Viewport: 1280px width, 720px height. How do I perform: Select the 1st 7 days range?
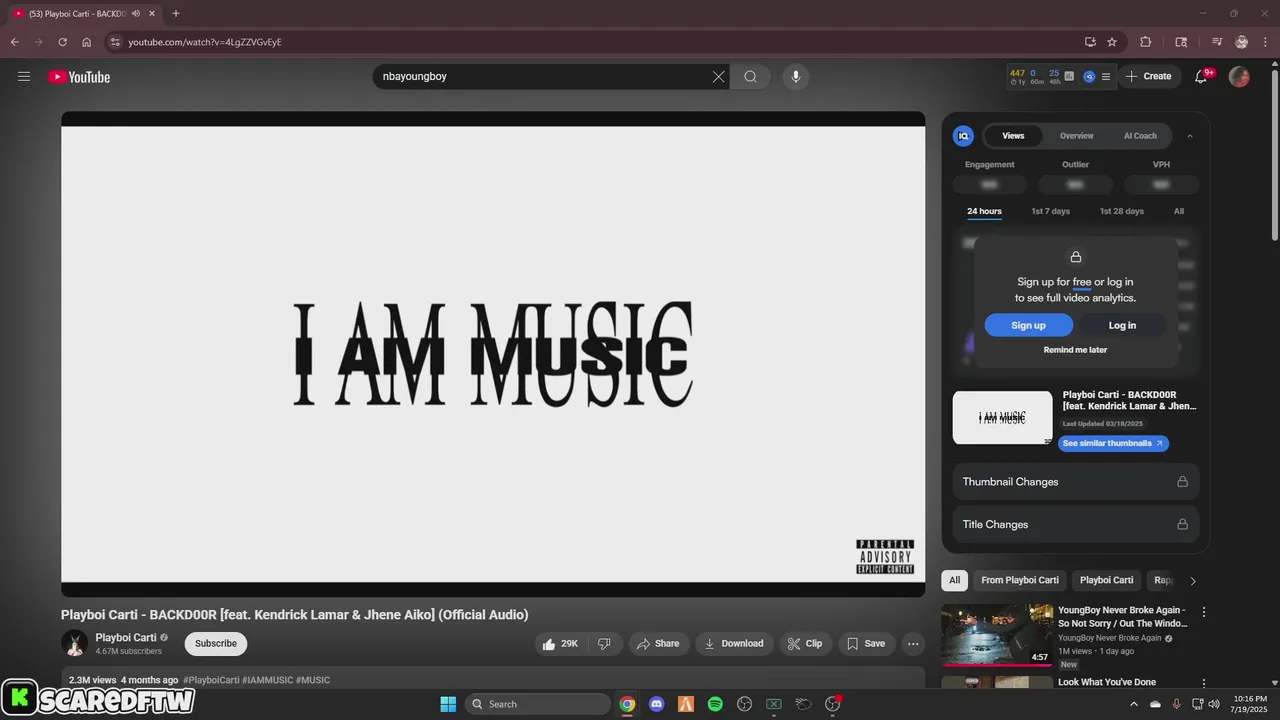pos(1051,211)
